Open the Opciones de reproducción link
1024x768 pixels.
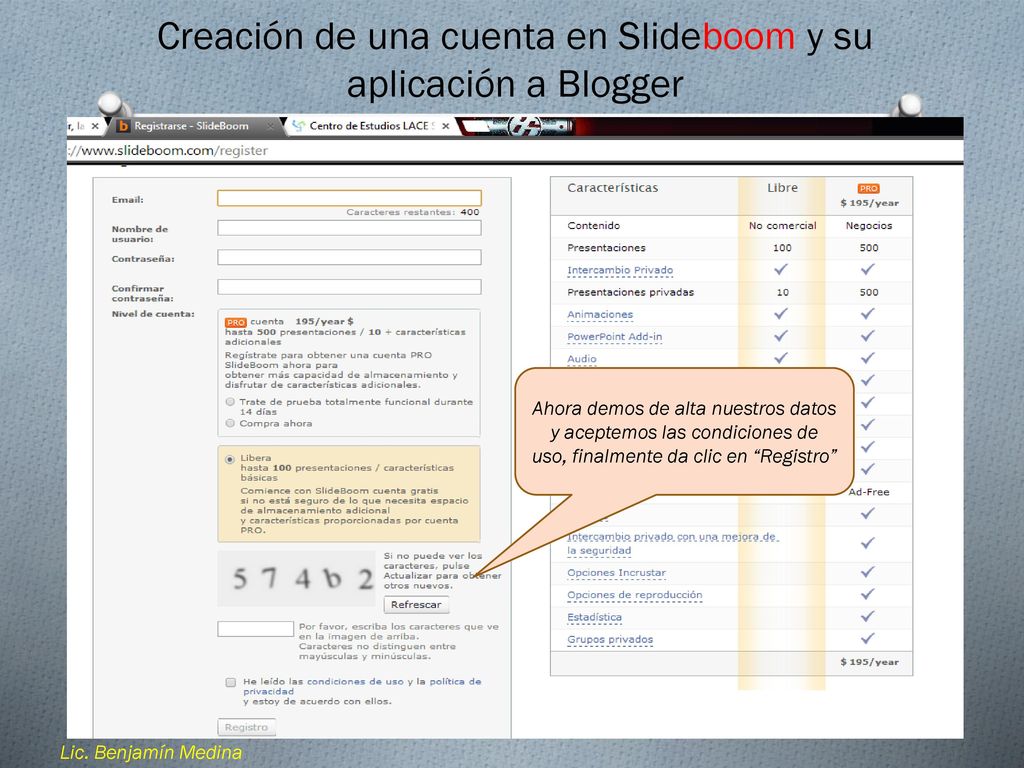(x=635, y=596)
